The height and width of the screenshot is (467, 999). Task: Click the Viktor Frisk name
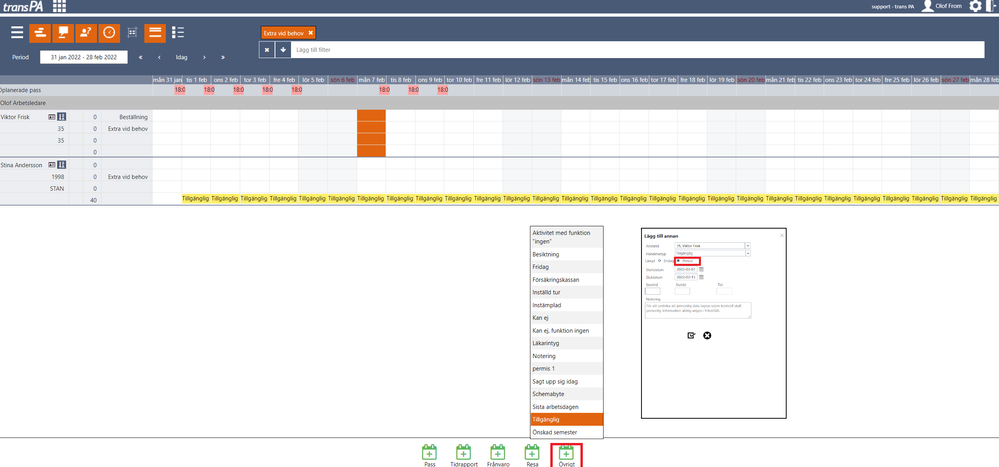pyautogui.click(x=15, y=117)
